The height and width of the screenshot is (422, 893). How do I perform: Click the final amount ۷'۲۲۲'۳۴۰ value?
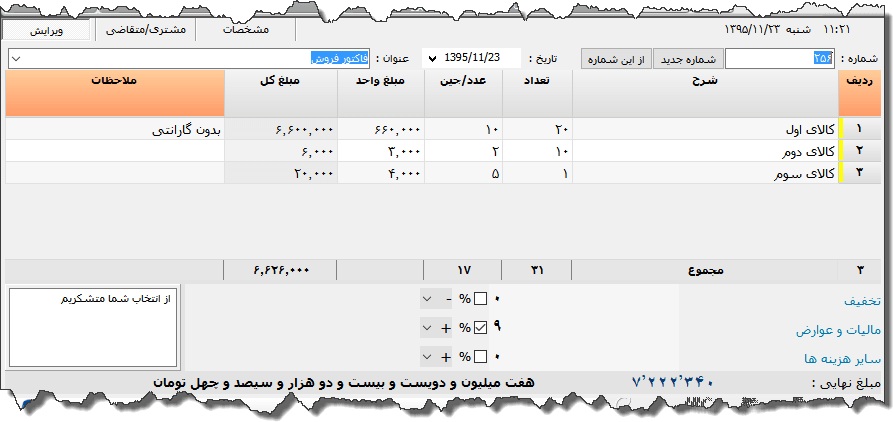tap(673, 383)
